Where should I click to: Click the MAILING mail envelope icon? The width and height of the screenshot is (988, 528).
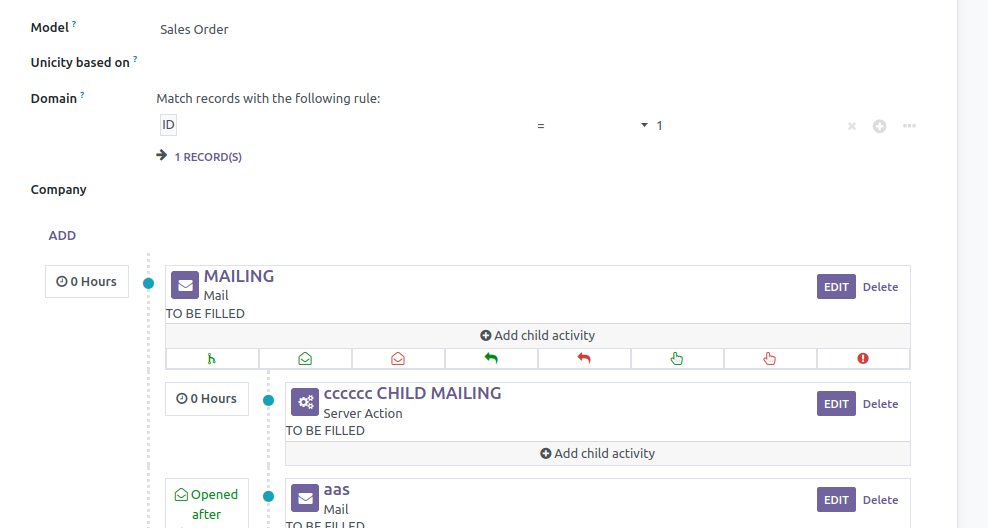pyautogui.click(x=185, y=285)
